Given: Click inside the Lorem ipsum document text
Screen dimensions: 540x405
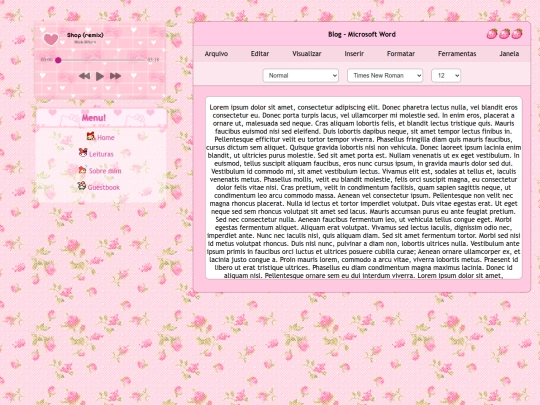Looking at the screenshot, I should pos(364,188).
